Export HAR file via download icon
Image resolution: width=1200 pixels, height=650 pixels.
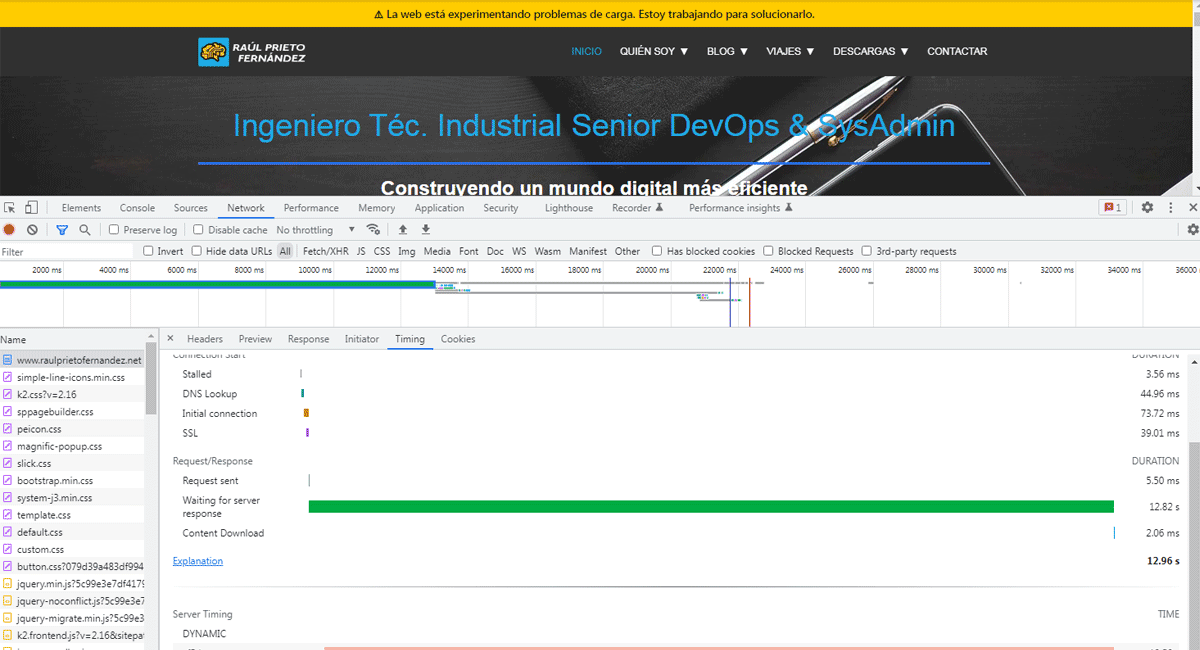[425, 229]
